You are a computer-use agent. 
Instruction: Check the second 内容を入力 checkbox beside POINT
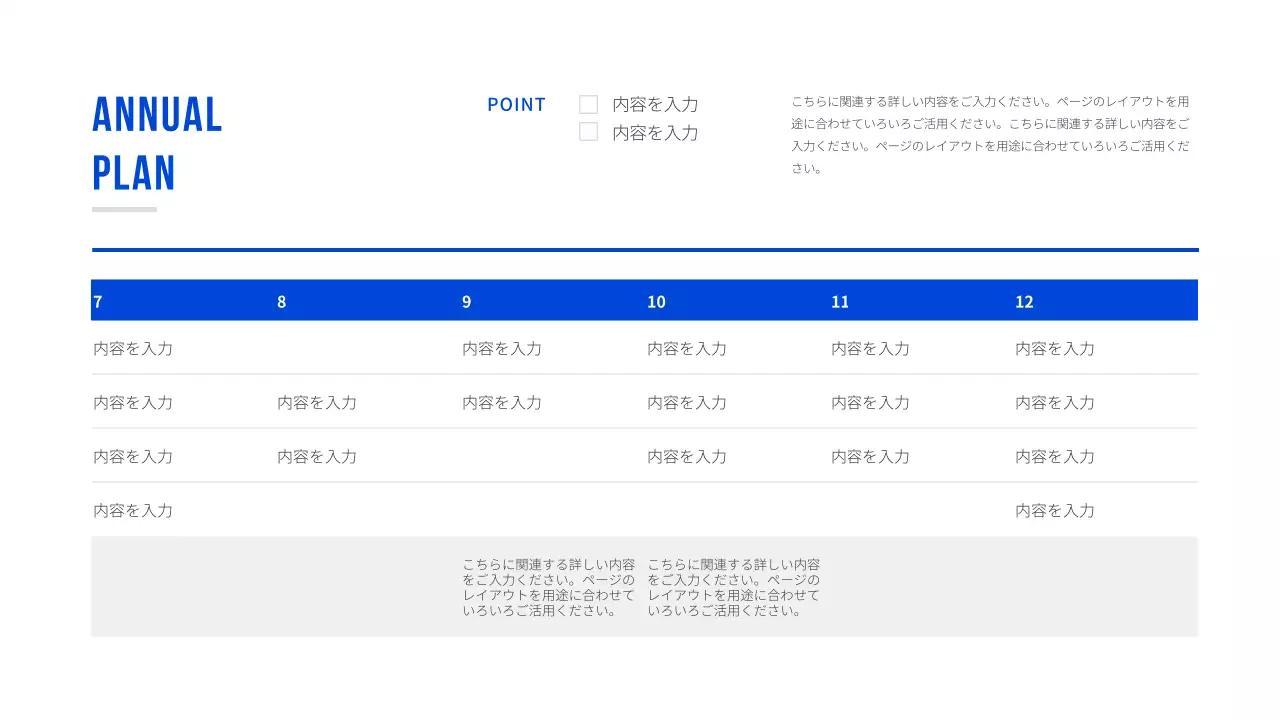[589, 131]
